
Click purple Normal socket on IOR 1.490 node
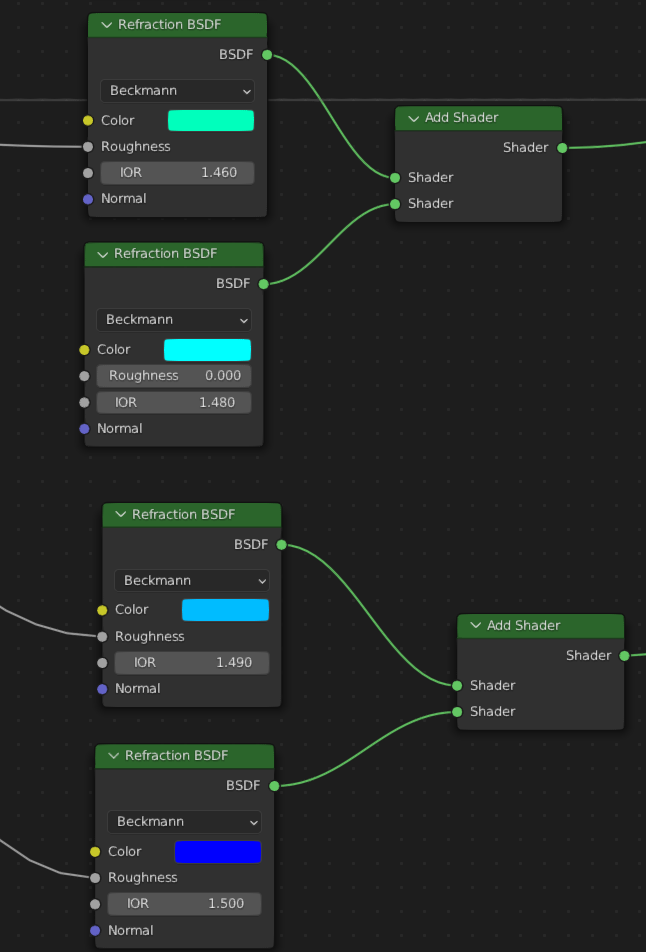[103, 689]
